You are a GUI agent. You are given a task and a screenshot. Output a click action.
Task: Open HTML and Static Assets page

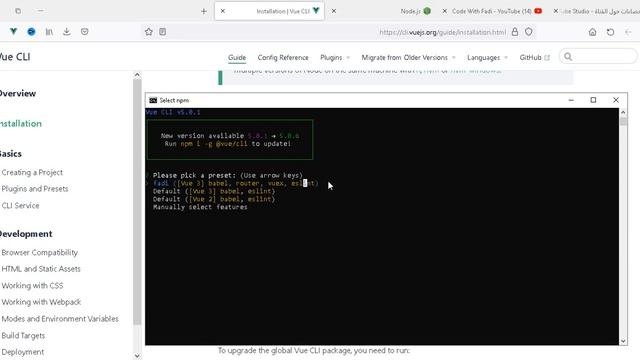click(x=41, y=269)
